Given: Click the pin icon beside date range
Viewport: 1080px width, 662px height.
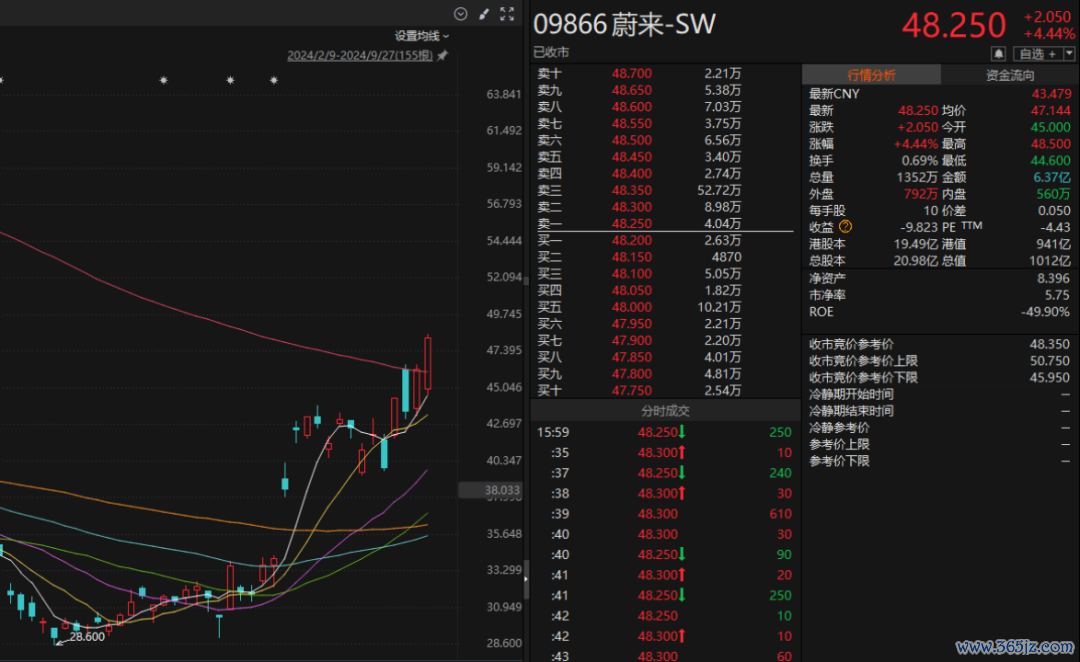Looking at the screenshot, I should pos(442,55).
